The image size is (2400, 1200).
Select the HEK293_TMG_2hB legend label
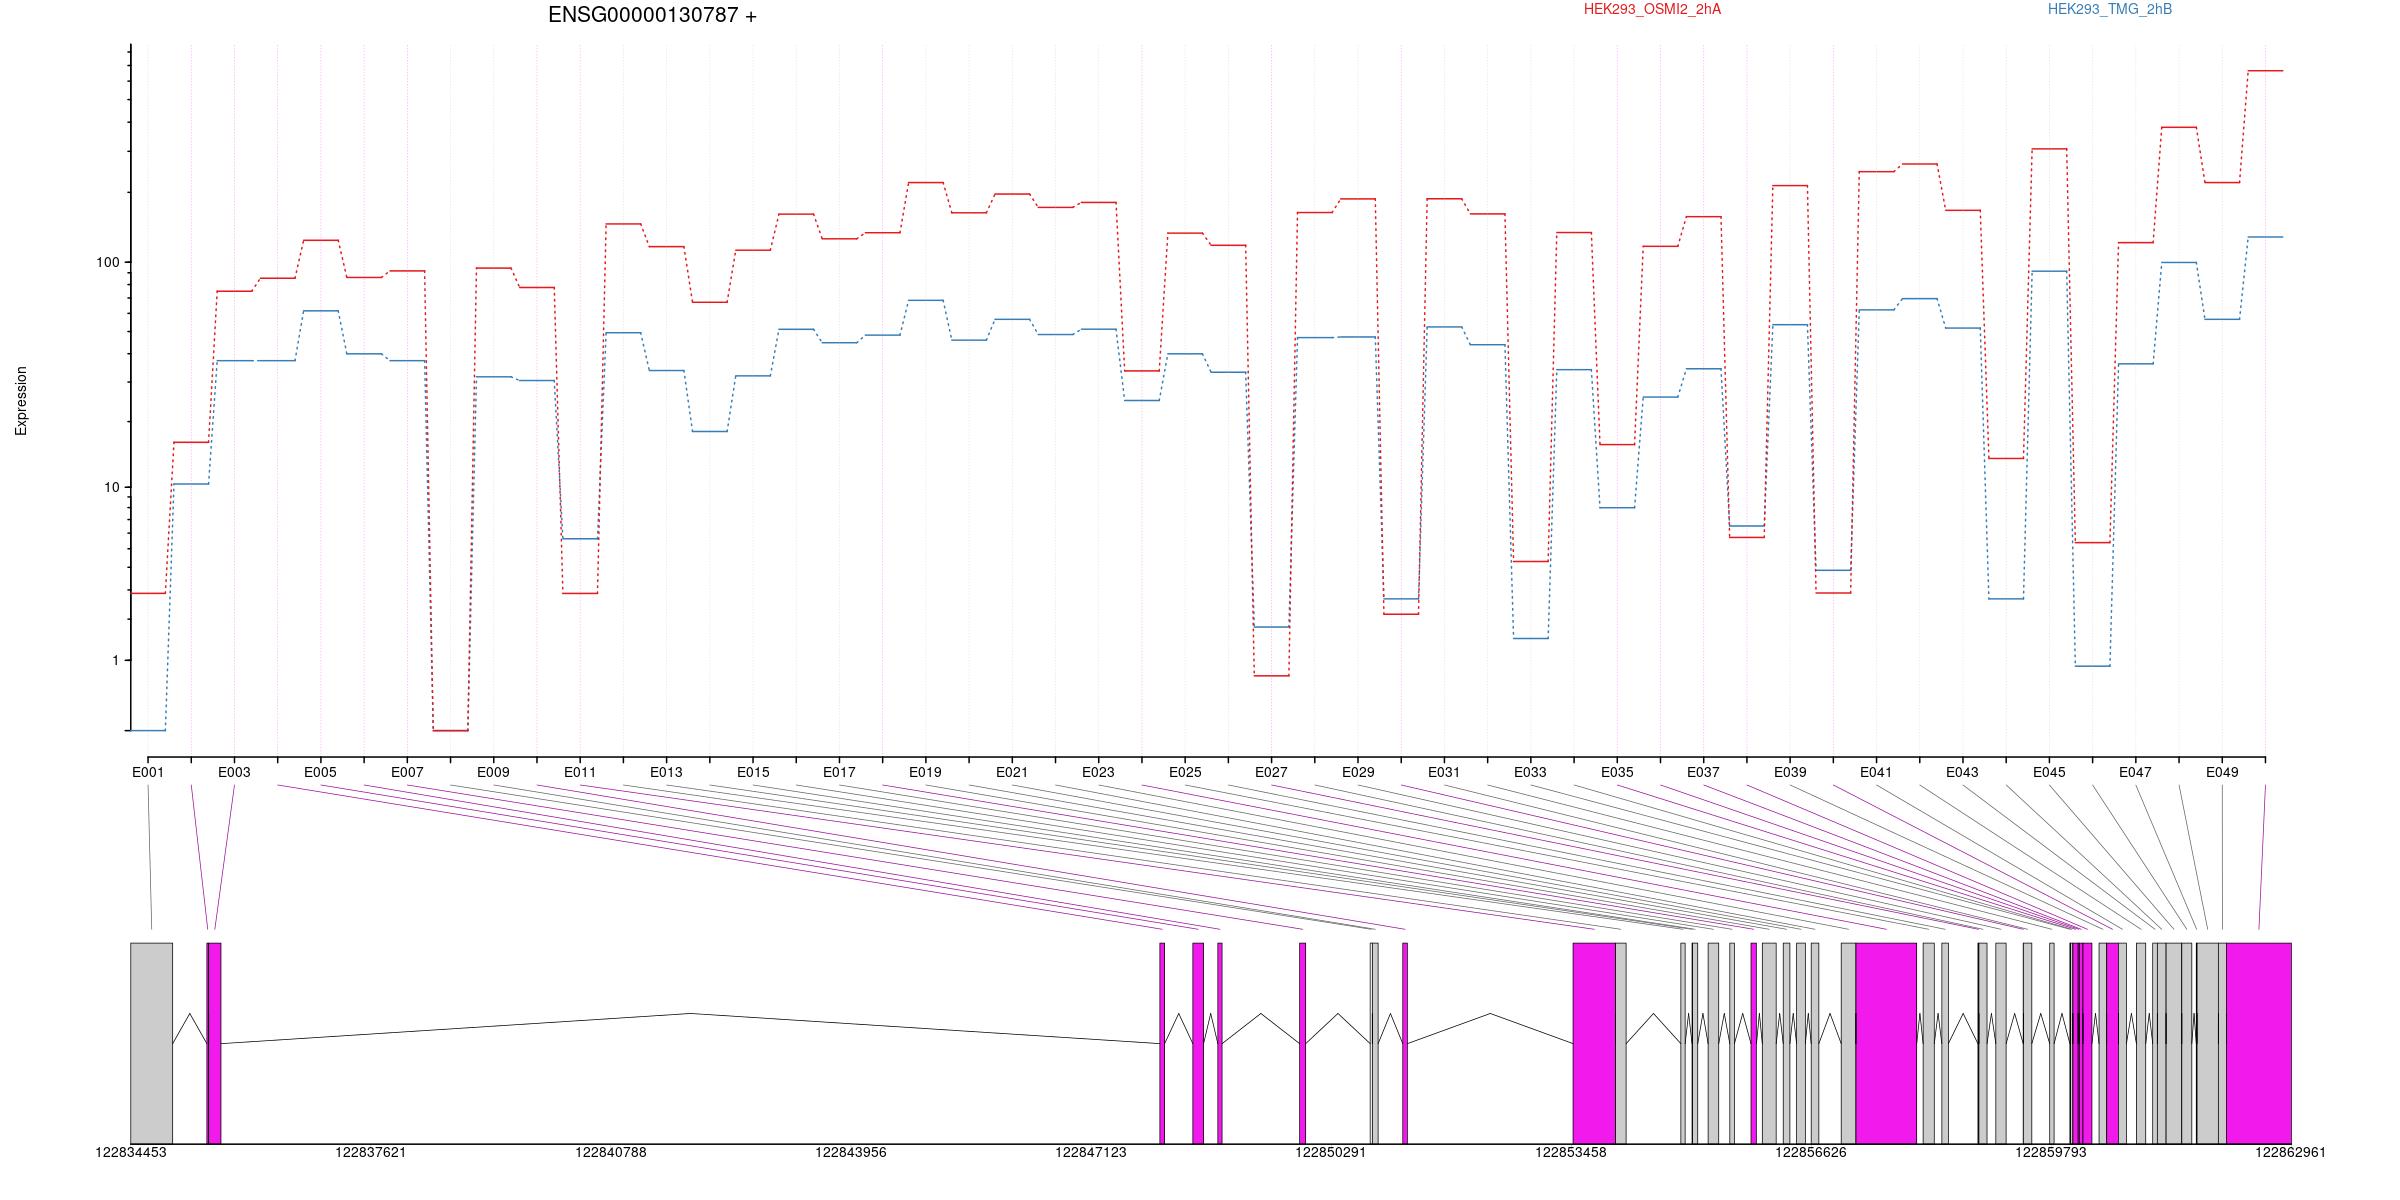coord(2110,10)
